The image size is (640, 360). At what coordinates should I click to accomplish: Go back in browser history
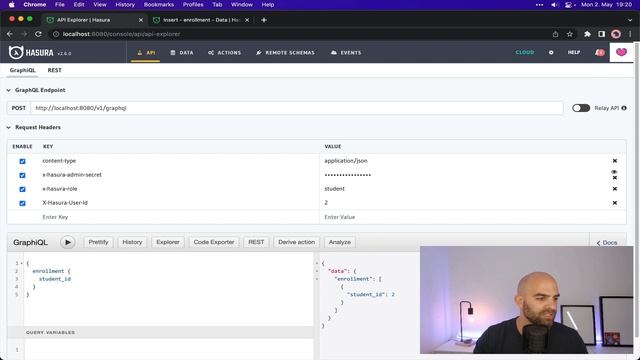coord(10,34)
